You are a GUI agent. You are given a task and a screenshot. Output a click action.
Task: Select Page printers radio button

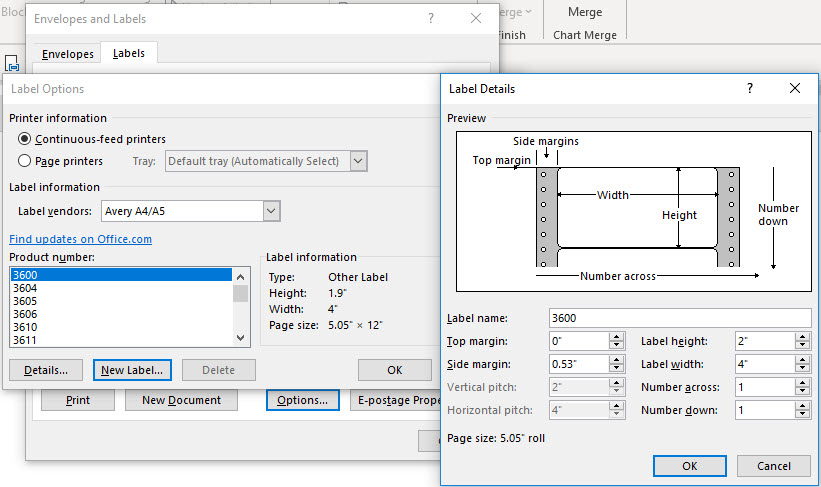(x=24, y=161)
